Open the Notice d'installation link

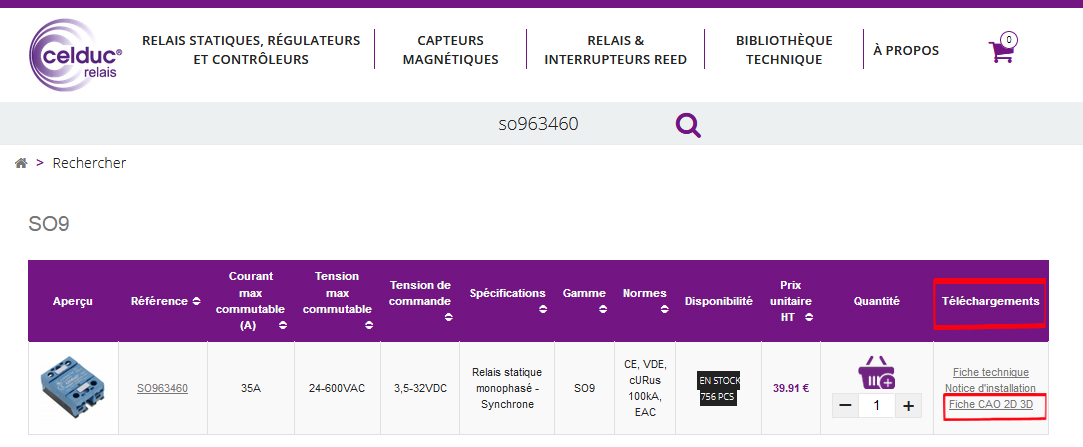(x=990, y=388)
